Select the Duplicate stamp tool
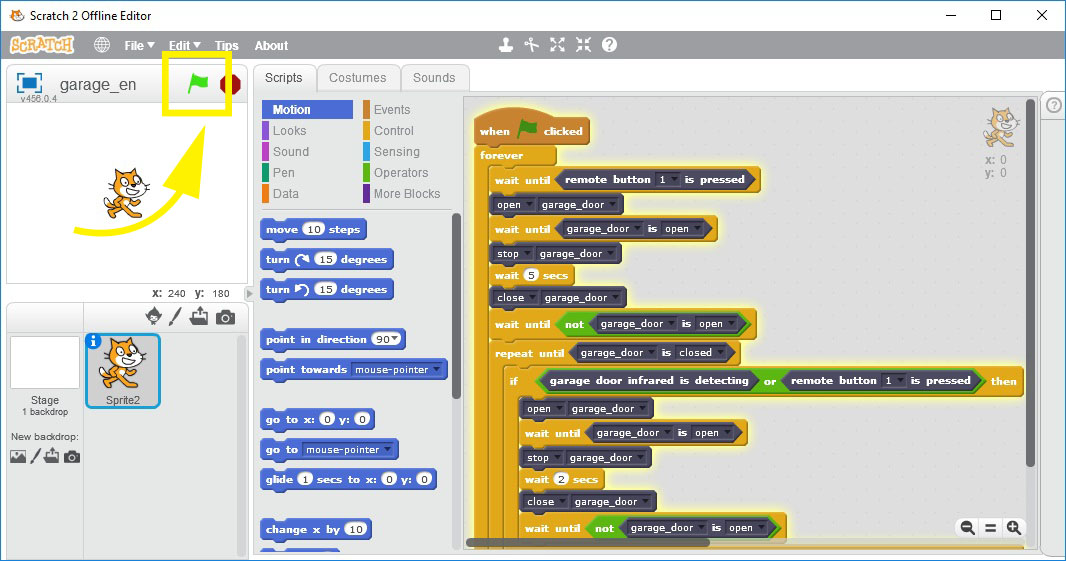1066x561 pixels. click(x=506, y=45)
